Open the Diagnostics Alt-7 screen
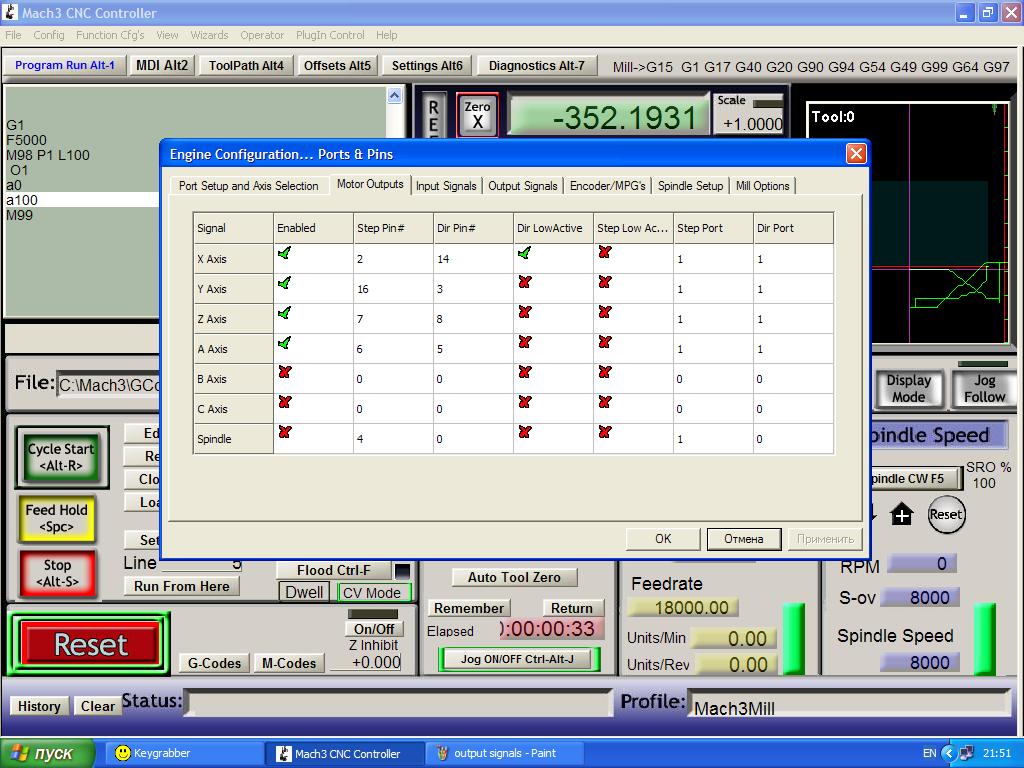This screenshot has height=768, width=1024. (537, 65)
